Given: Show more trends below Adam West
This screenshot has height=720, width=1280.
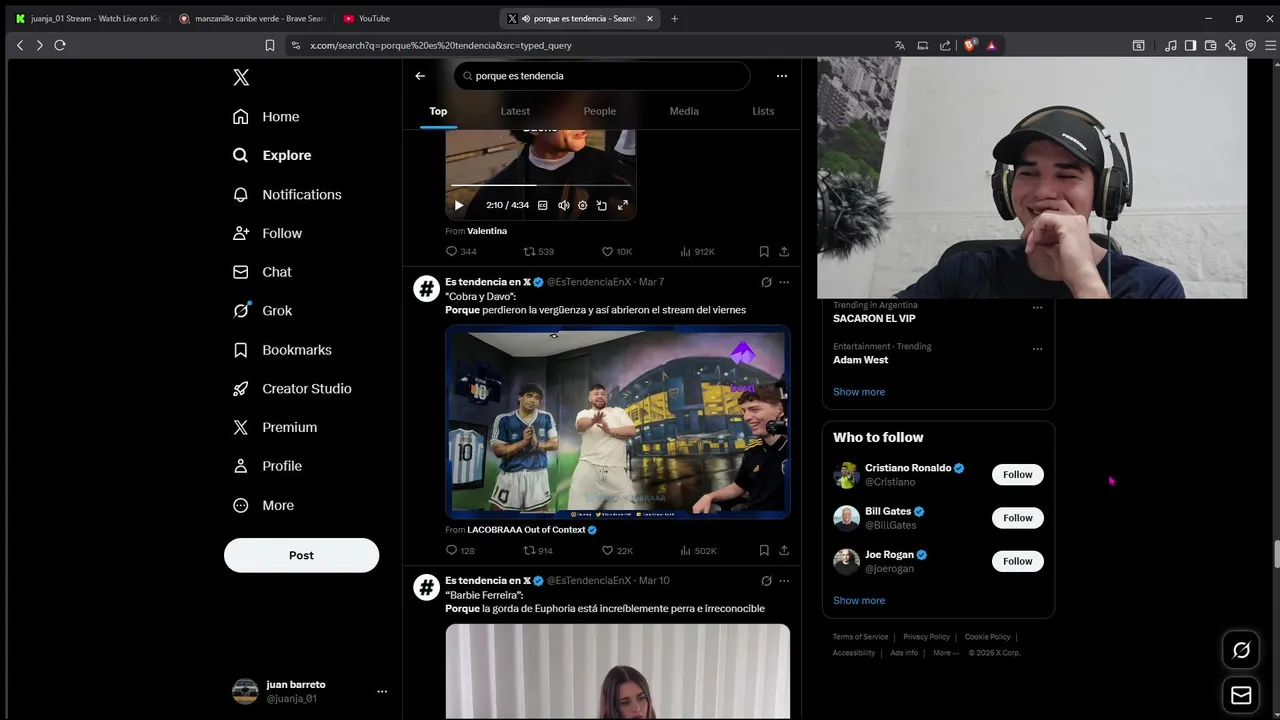Looking at the screenshot, I should 859,392.
